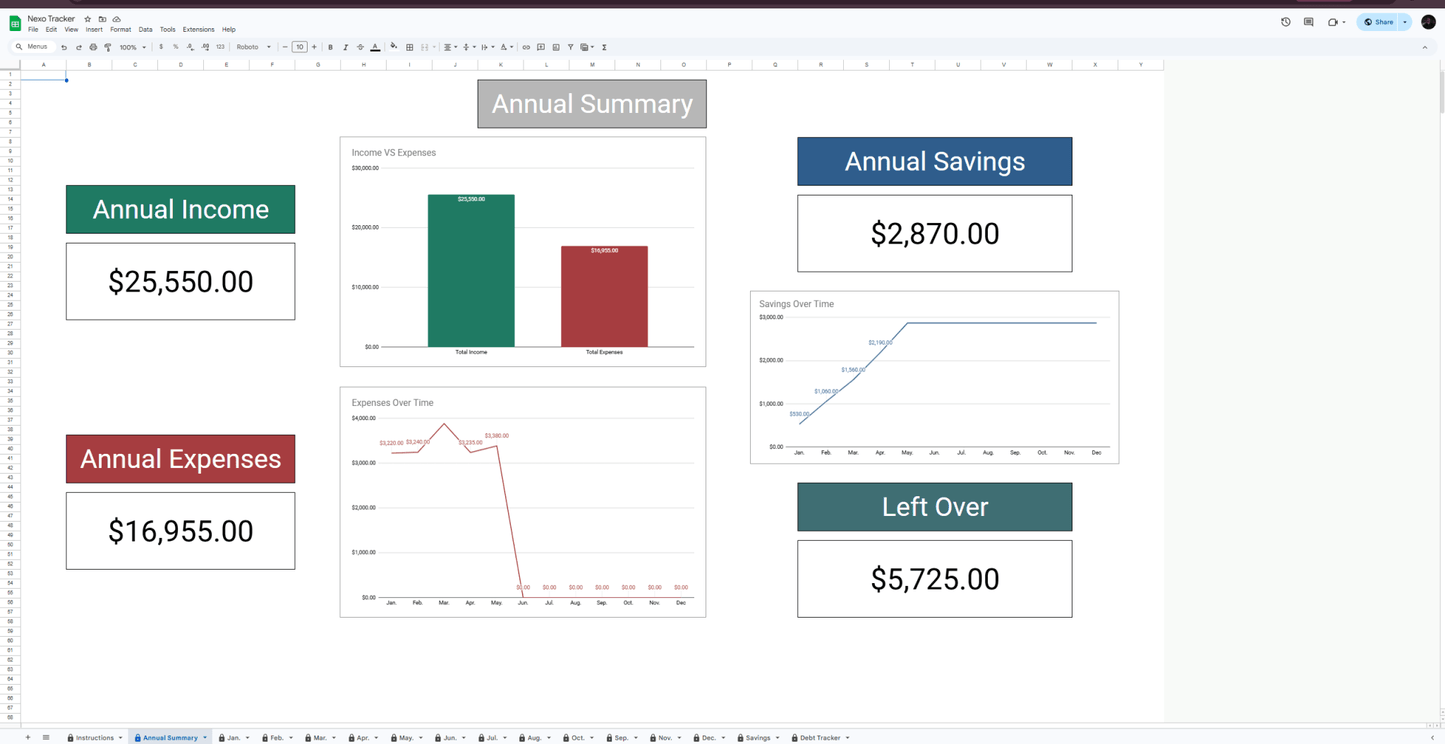Toggle bold formatting

(x=331, y=47)
